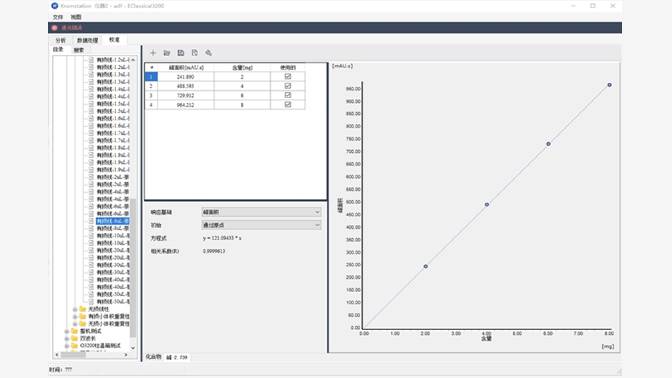Image resolution: width=672 pixels, height=378 pixels.
Task: Click the red status indicator on dark bar
Action: coord(54,27)
